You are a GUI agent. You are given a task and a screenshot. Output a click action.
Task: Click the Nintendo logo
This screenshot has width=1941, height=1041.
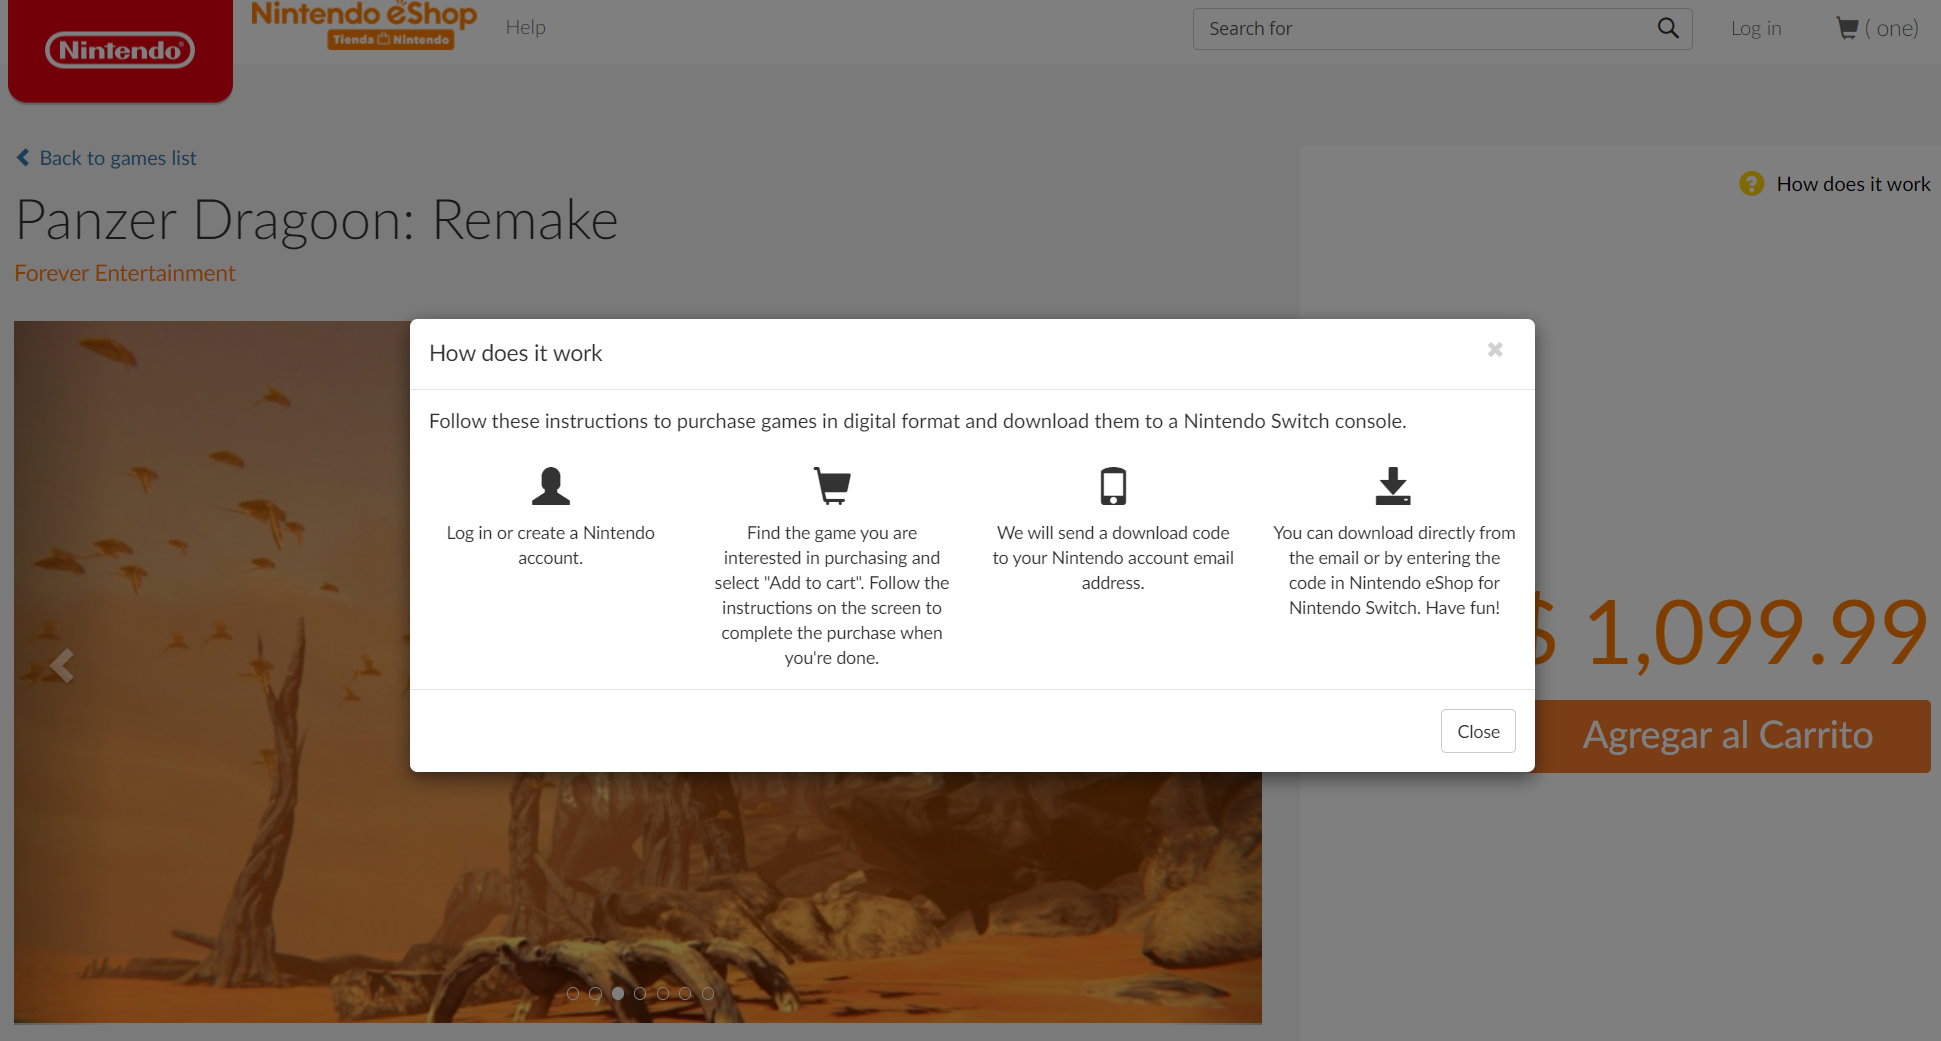click(120, 50)
